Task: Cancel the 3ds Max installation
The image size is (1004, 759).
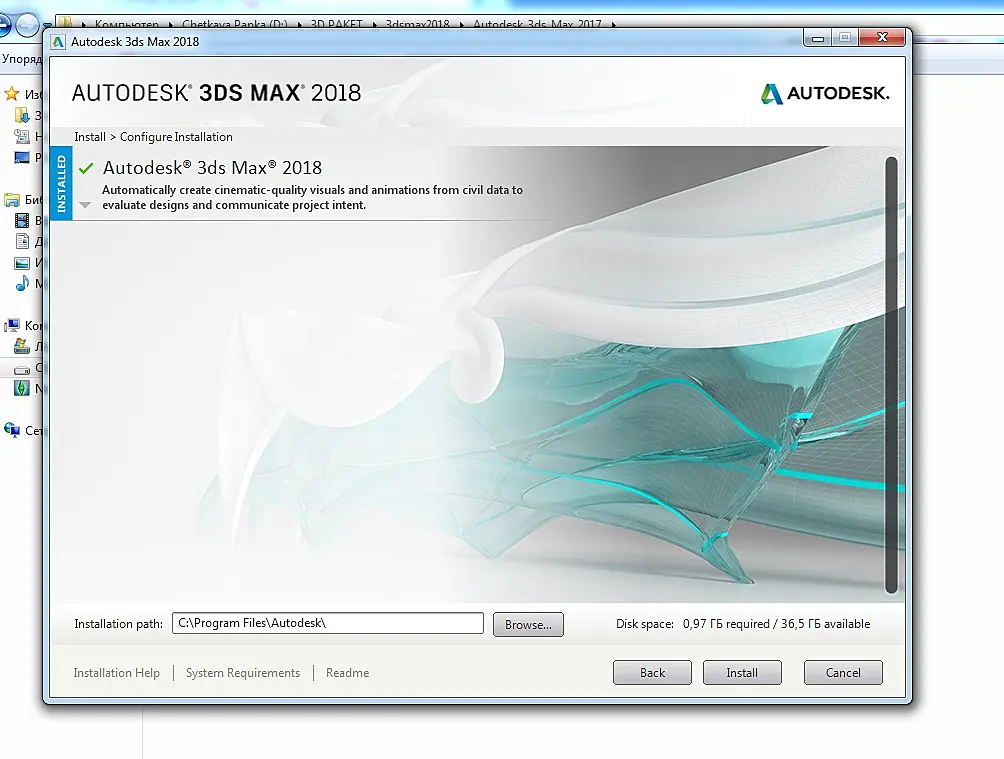Action: pyautogui.click(x=843, y=673)
